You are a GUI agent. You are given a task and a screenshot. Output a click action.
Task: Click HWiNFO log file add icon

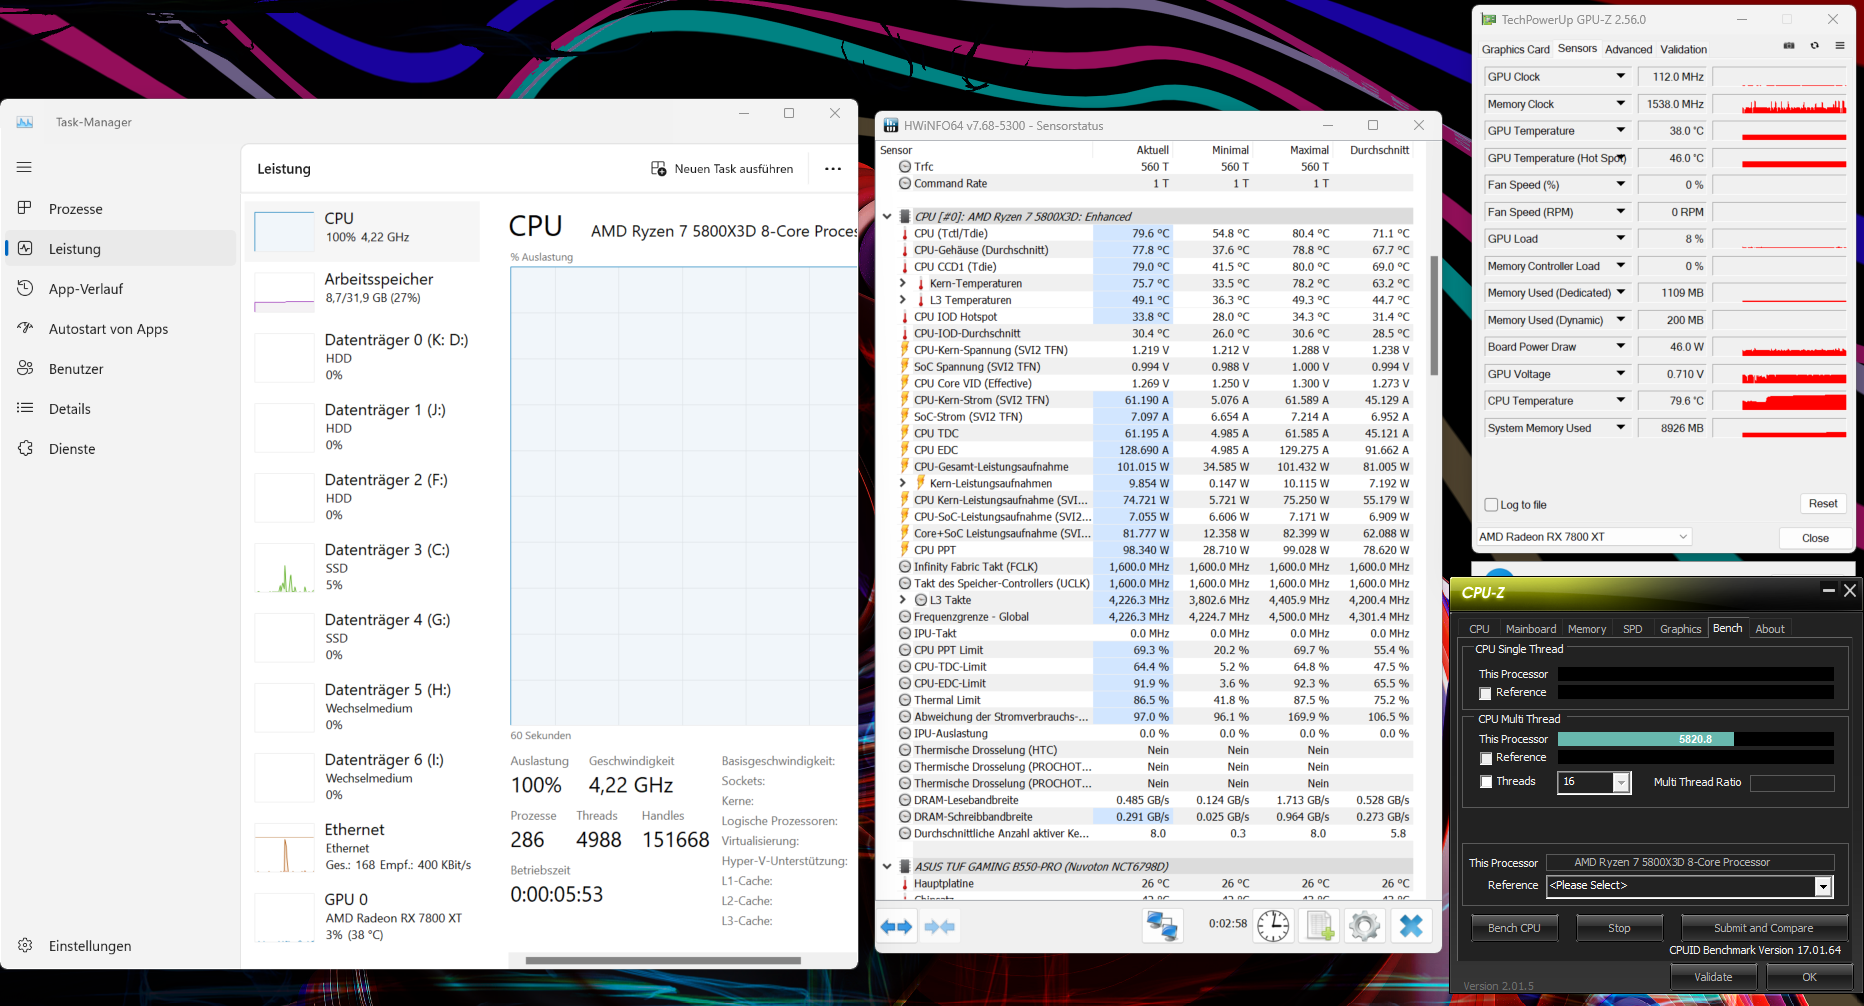pyautogui.click(x=1319, y=926)
